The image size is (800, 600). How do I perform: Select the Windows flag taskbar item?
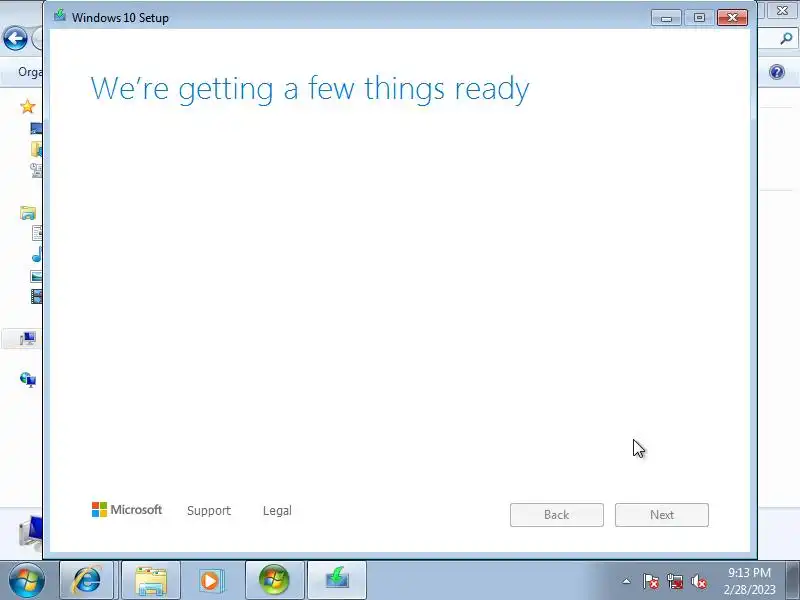(274, 581)
